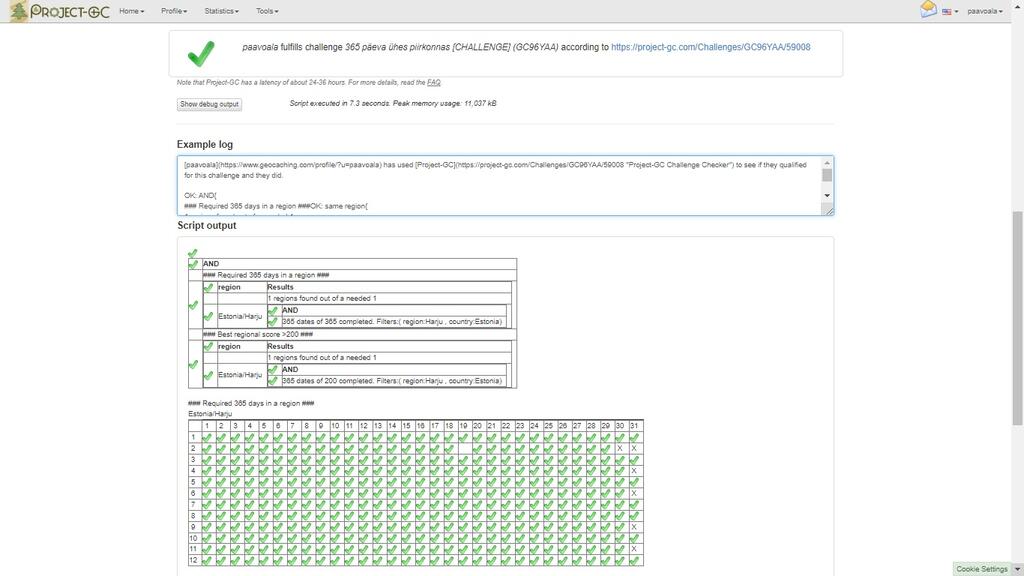
Task: Click the checkmark beside '365 dates of 200 completed'
Action: (273, 381)
